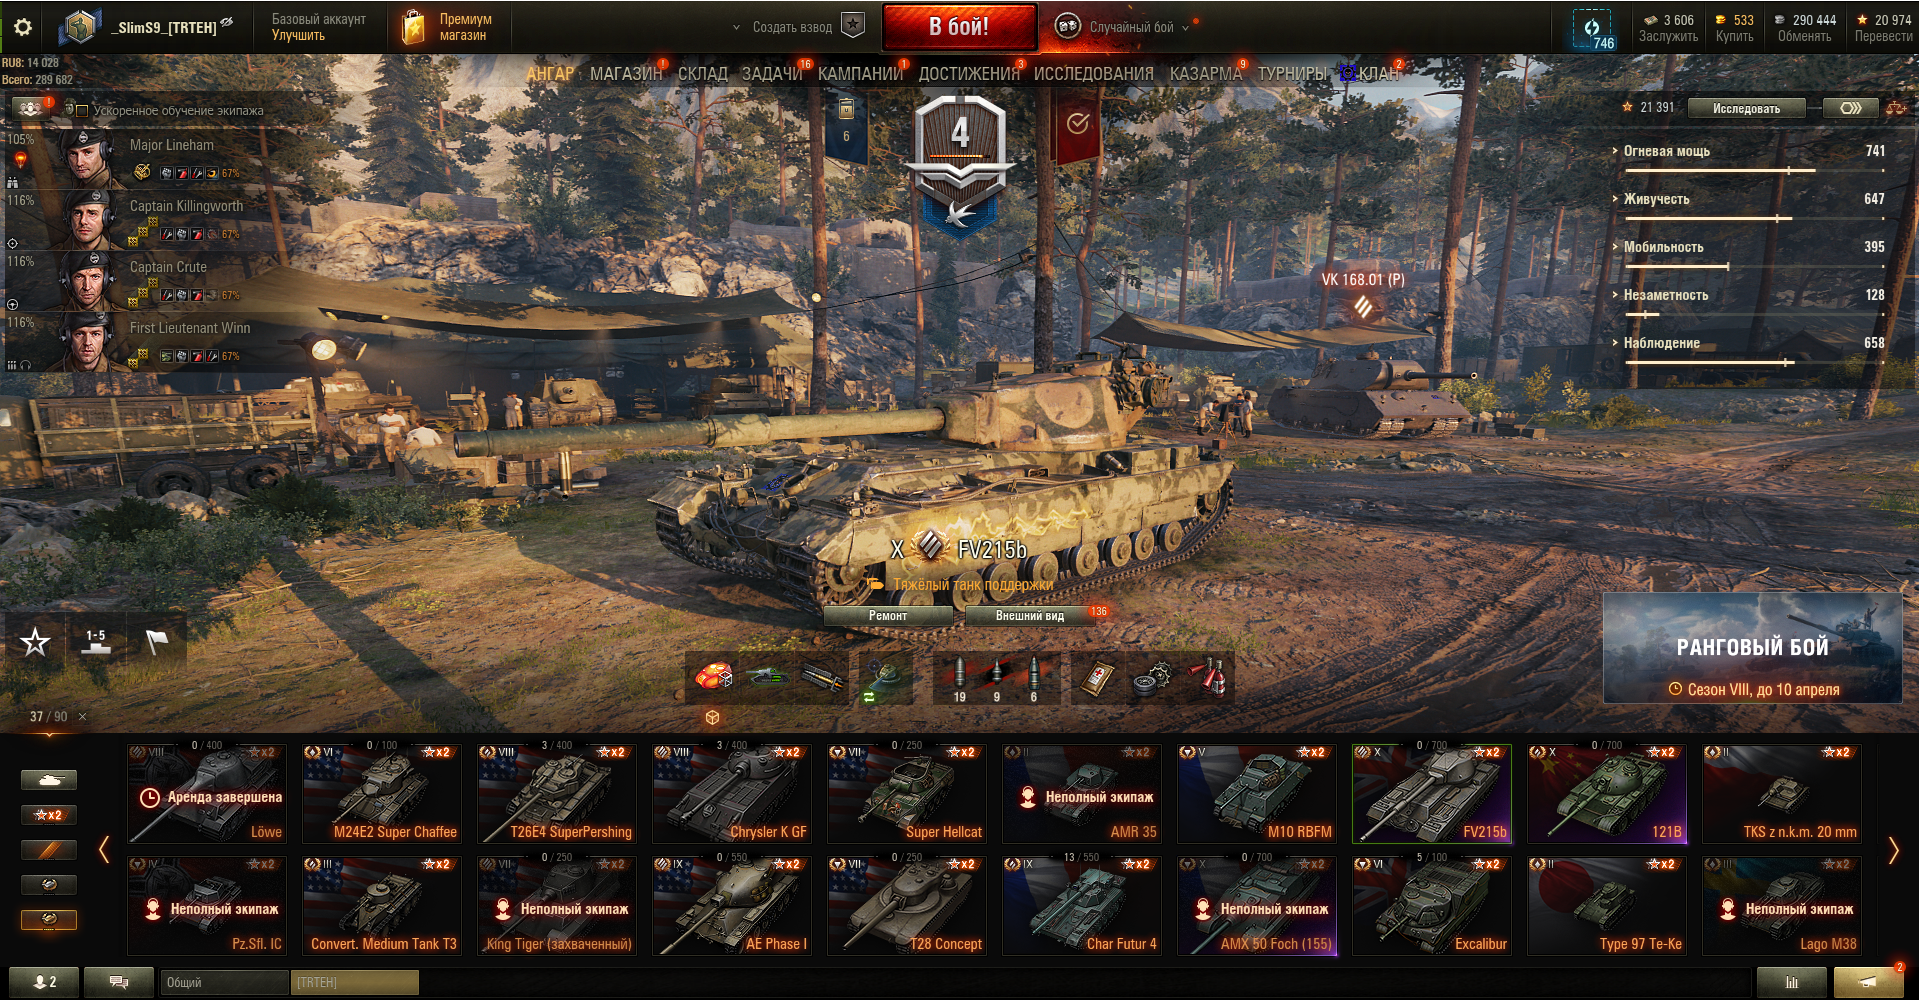Open the chat messages icon
Viewport: 1919px width, 1000px height.
tap(119, 982)
